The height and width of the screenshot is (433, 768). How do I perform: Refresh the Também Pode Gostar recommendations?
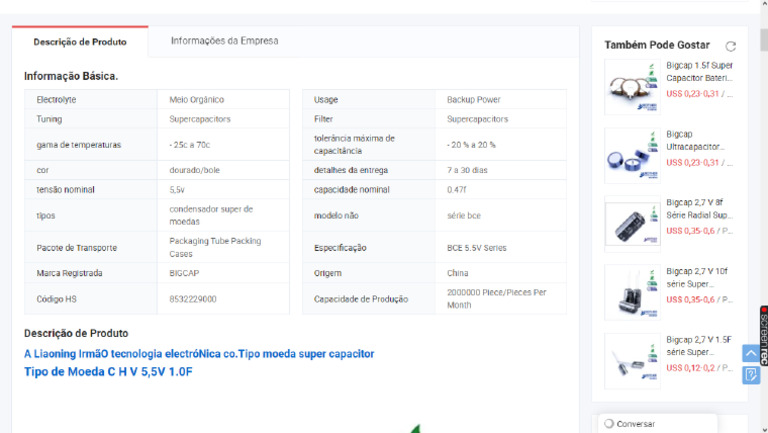coord(730,46)
